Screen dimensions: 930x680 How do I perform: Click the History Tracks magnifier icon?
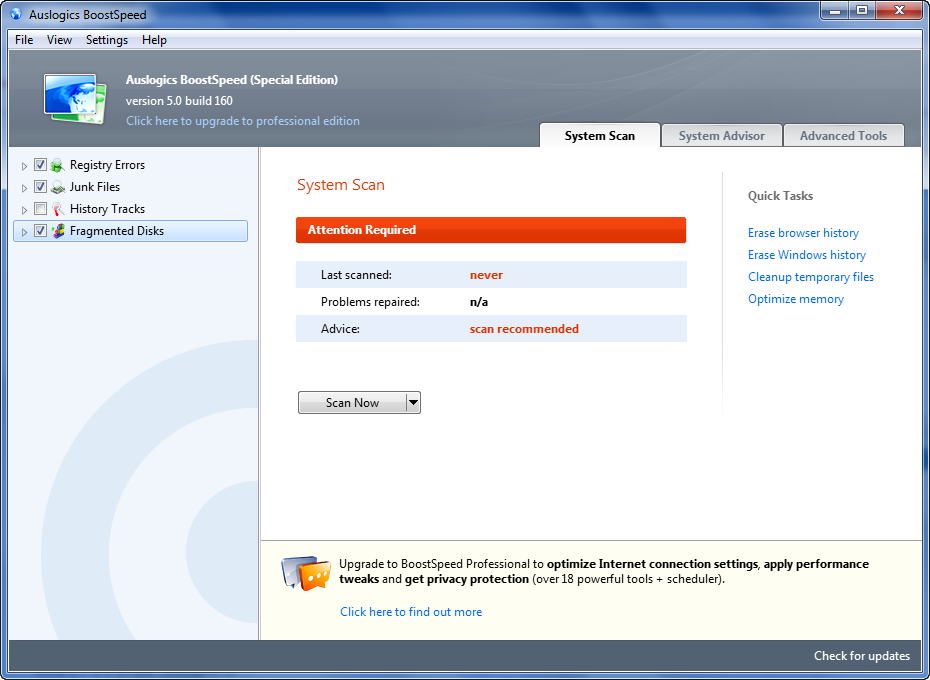58,209
